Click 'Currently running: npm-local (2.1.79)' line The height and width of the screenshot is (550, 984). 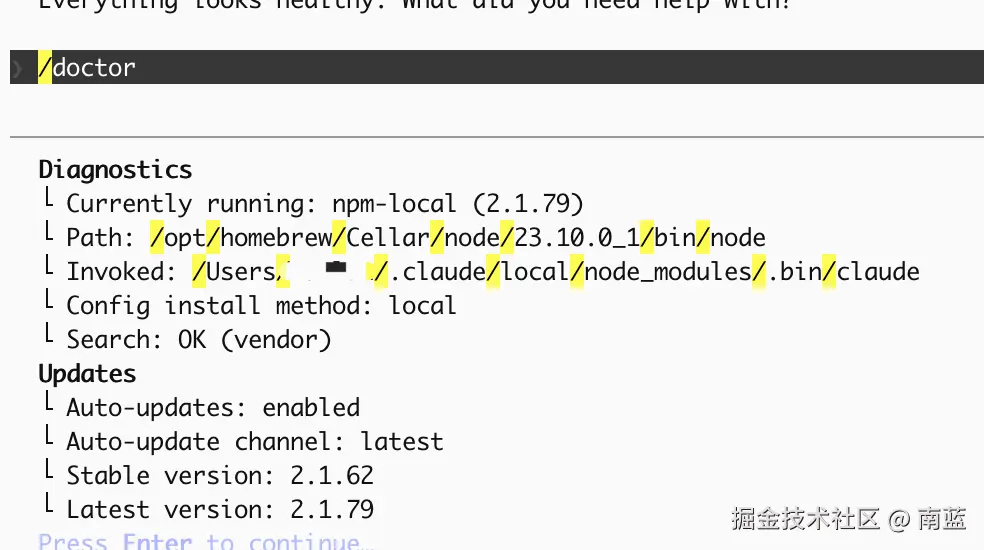point(325,204)
